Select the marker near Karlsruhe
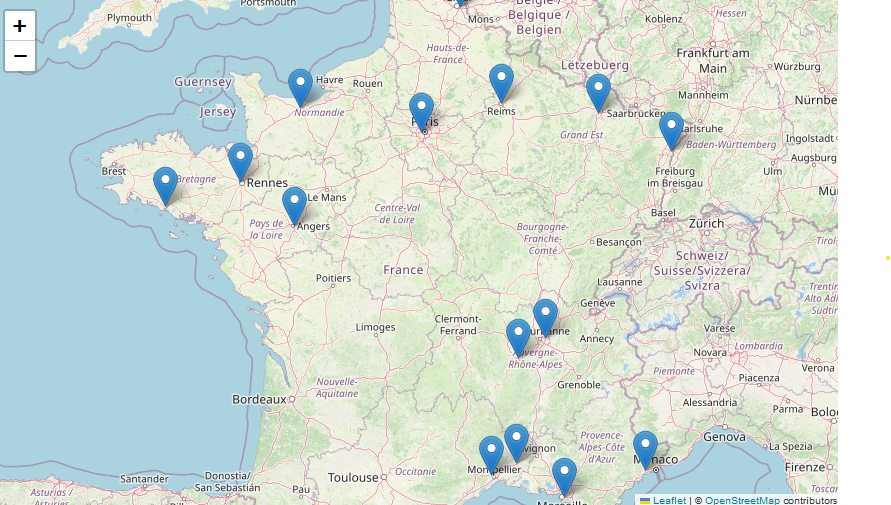Image resolution: width=891 pixels, height=505 pixels. (x=671, y=130)
